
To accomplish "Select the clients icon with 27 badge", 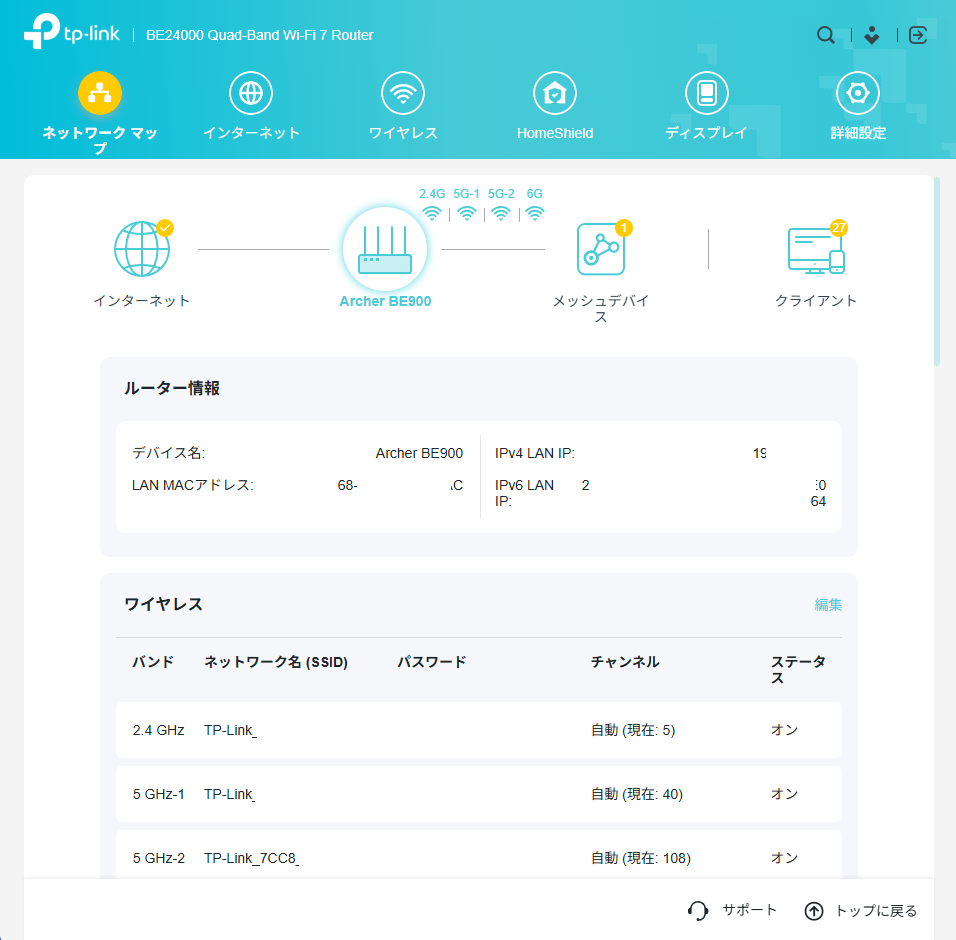I will 816,249.
